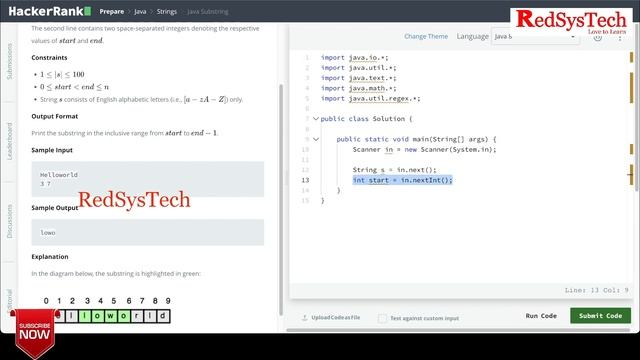Go to the Strings breadcrumb
The width and height of the screenshot is (640, 360).
coord(167,11)
